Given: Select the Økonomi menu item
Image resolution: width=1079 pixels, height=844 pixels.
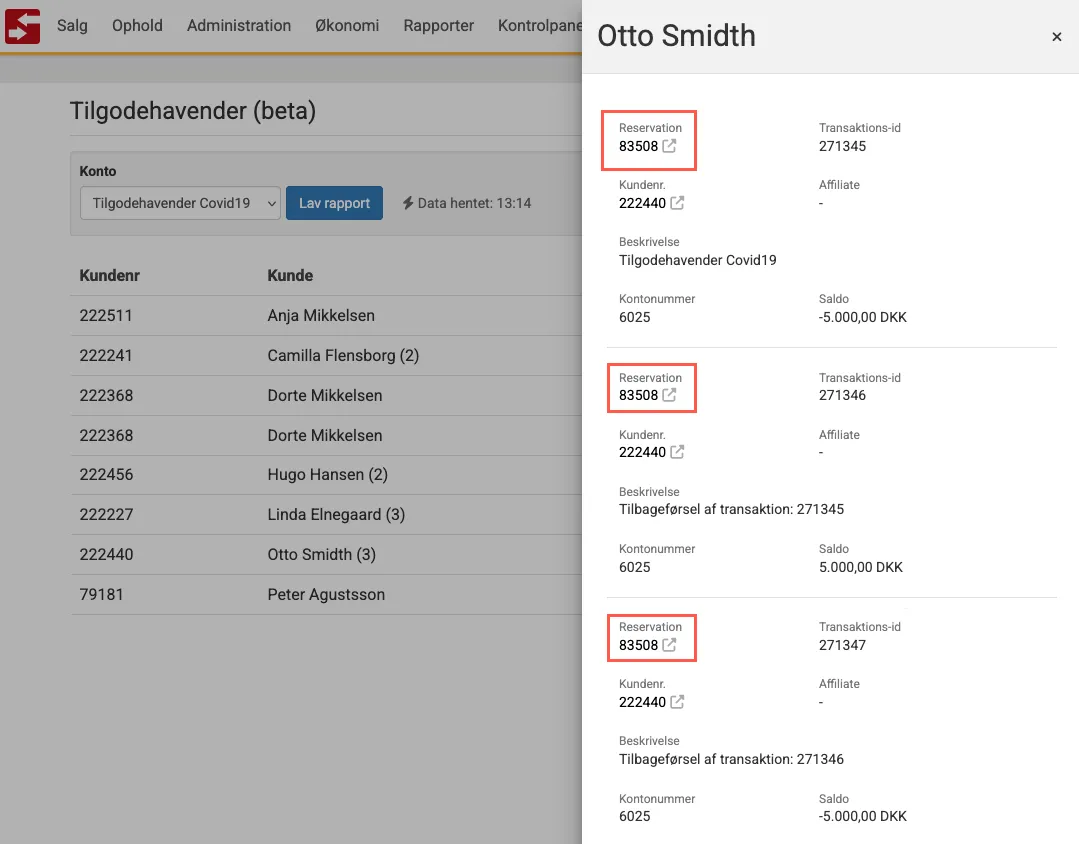Looking at the screenshot, I should click(347, 26).
